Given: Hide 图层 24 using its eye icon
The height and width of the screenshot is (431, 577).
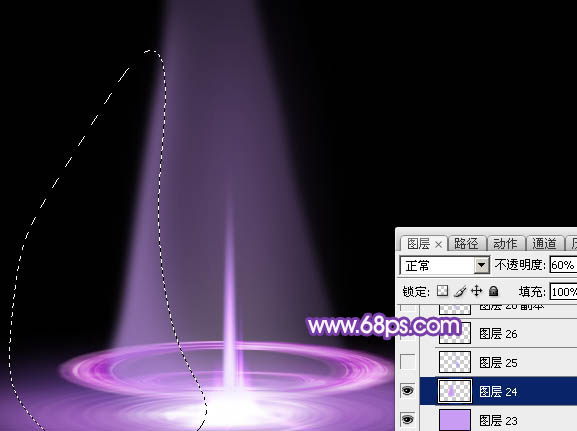Looking at the screenshot, I should [407, 391].
